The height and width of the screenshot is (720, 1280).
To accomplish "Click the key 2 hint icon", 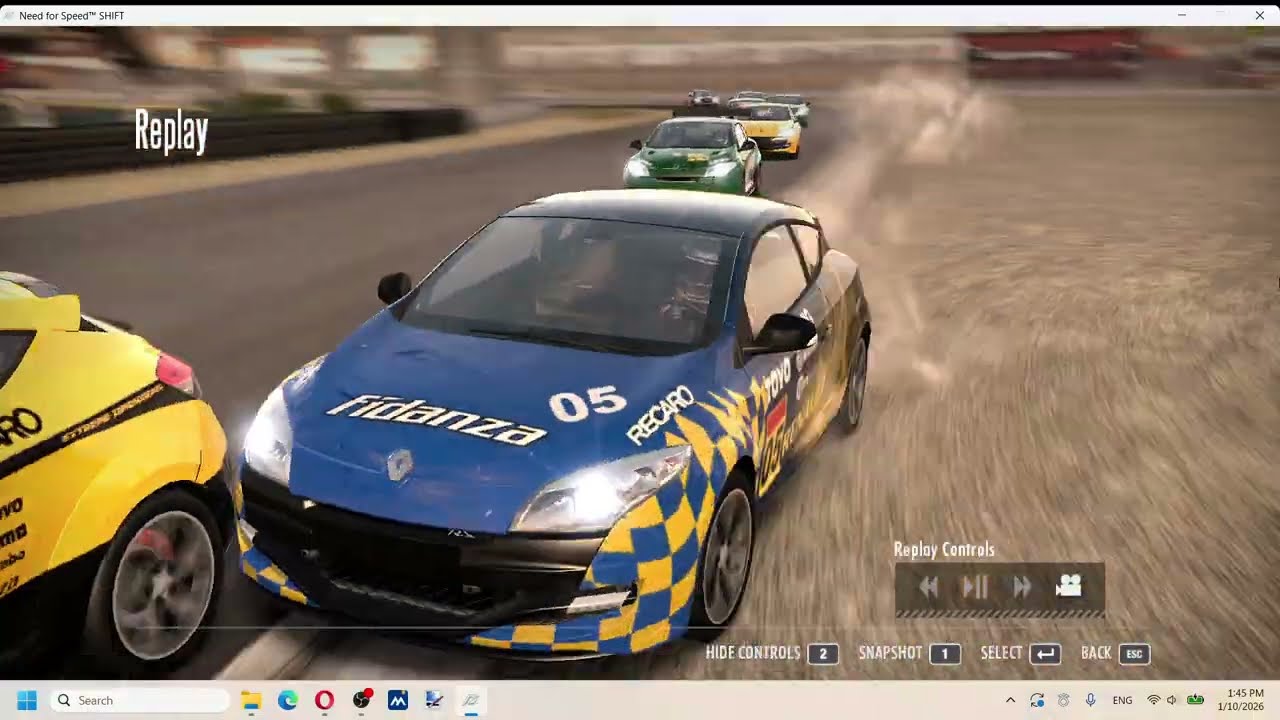I will point(823,654).
